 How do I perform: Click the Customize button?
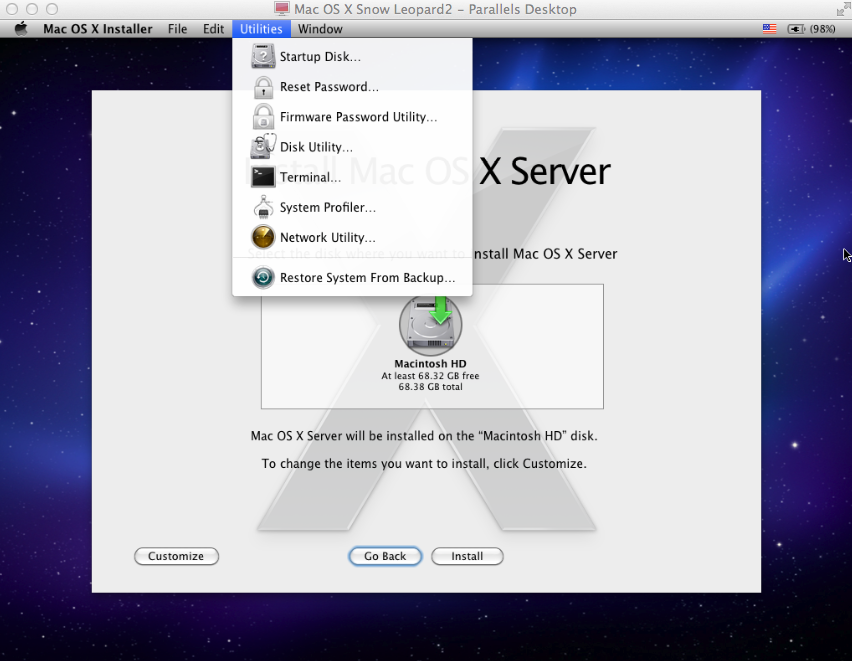point(176,556)
